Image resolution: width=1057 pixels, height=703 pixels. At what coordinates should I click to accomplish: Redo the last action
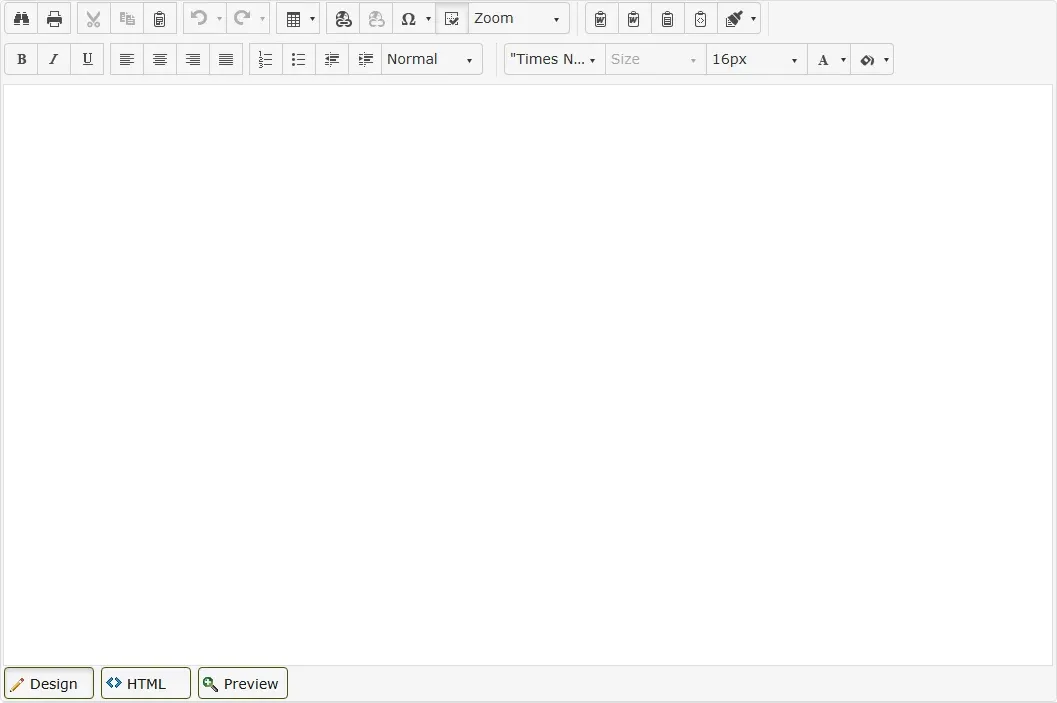(242, 19)
